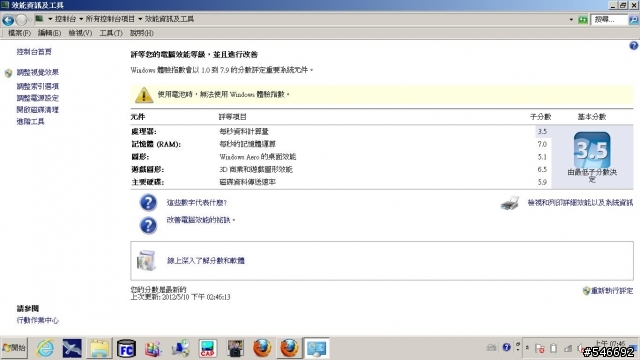Open 進階工具 in the sidebar
Viewport: 640px width, 360px height.
(x=30, y=122)
